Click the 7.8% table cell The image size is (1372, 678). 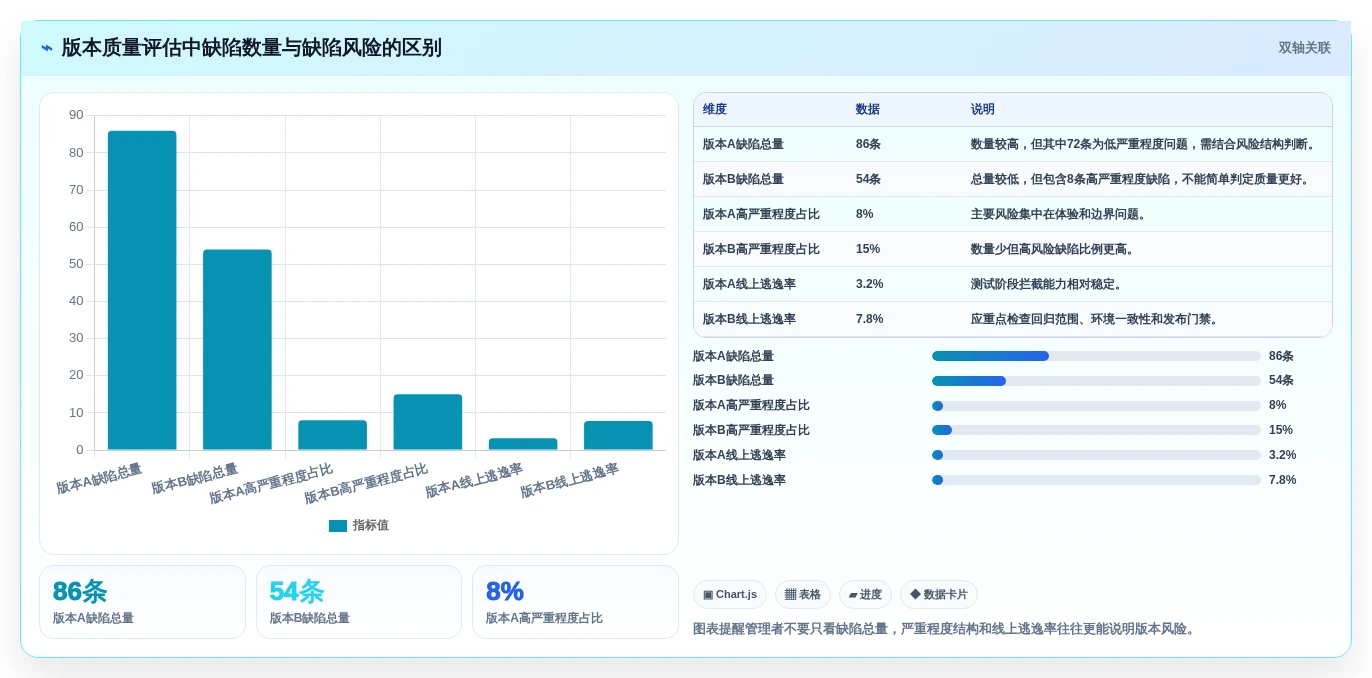(870, 319)
